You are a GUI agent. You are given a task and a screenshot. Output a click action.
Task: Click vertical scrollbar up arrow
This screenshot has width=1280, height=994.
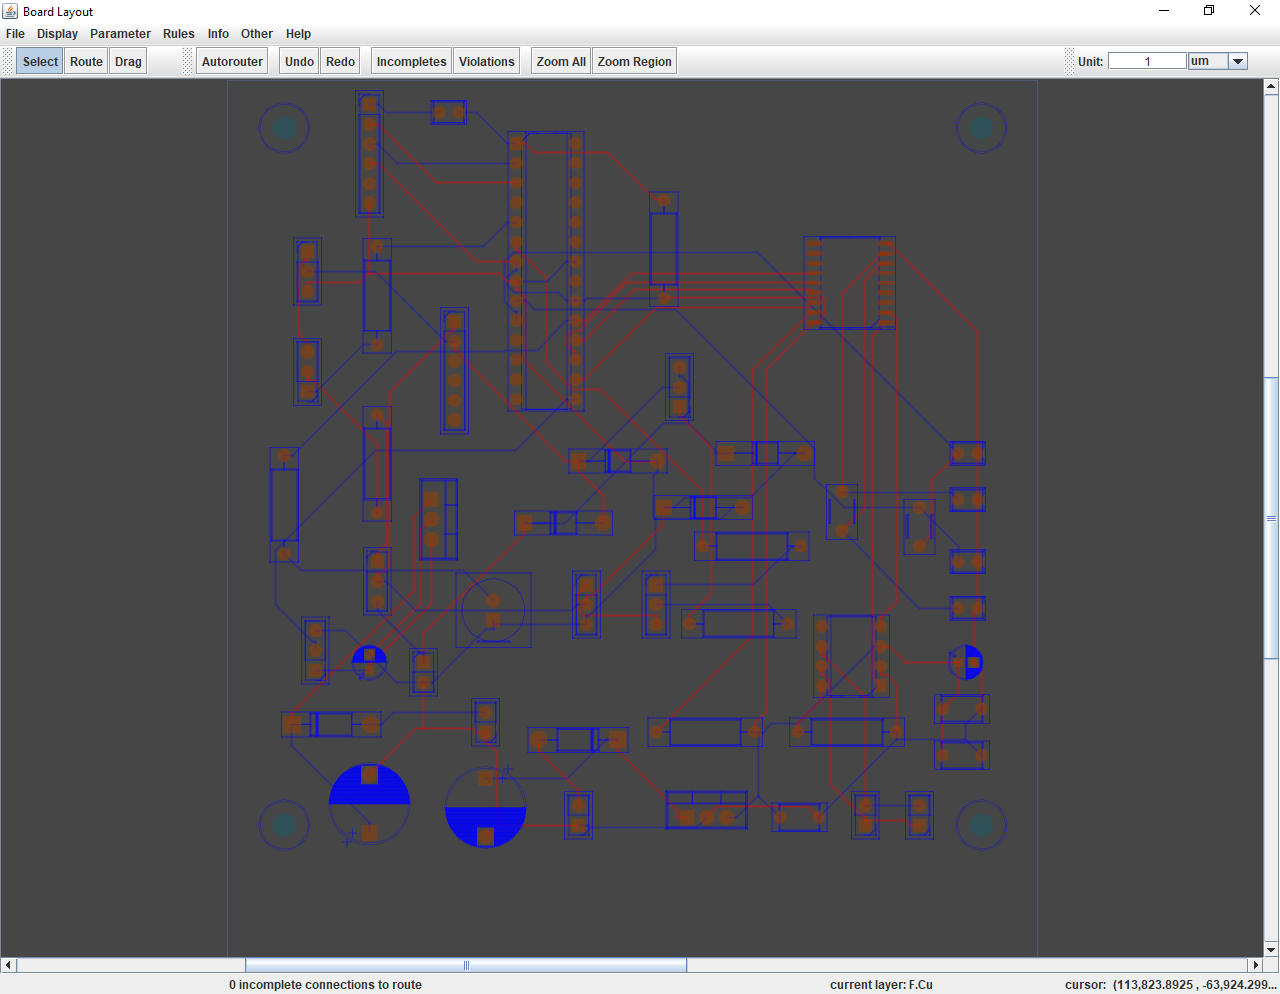click(x=1271, y=87)
